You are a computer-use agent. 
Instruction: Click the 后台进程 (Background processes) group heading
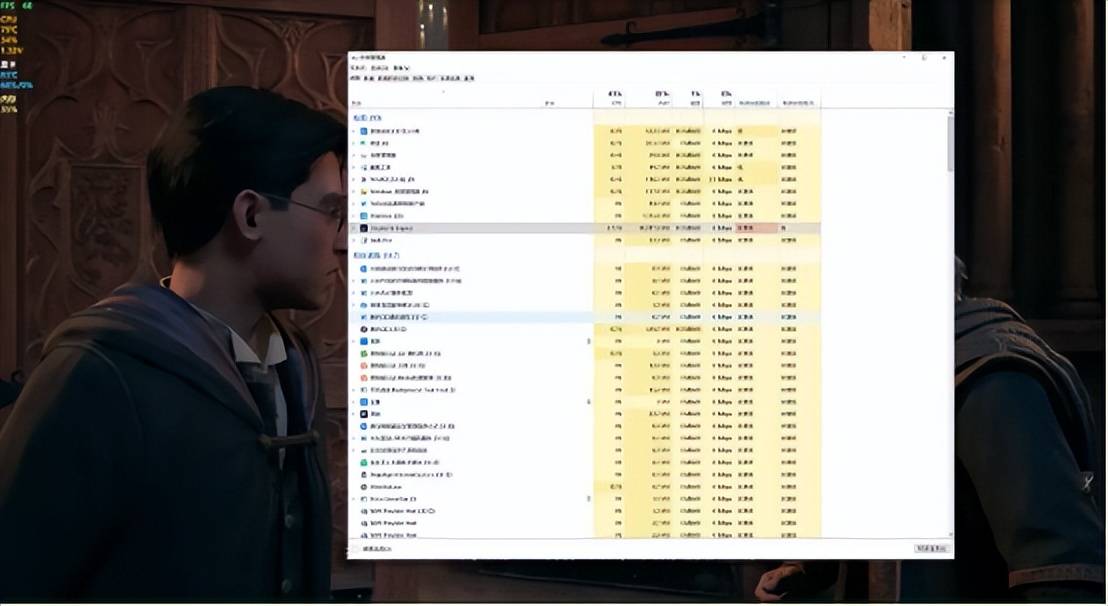[376, 255]
